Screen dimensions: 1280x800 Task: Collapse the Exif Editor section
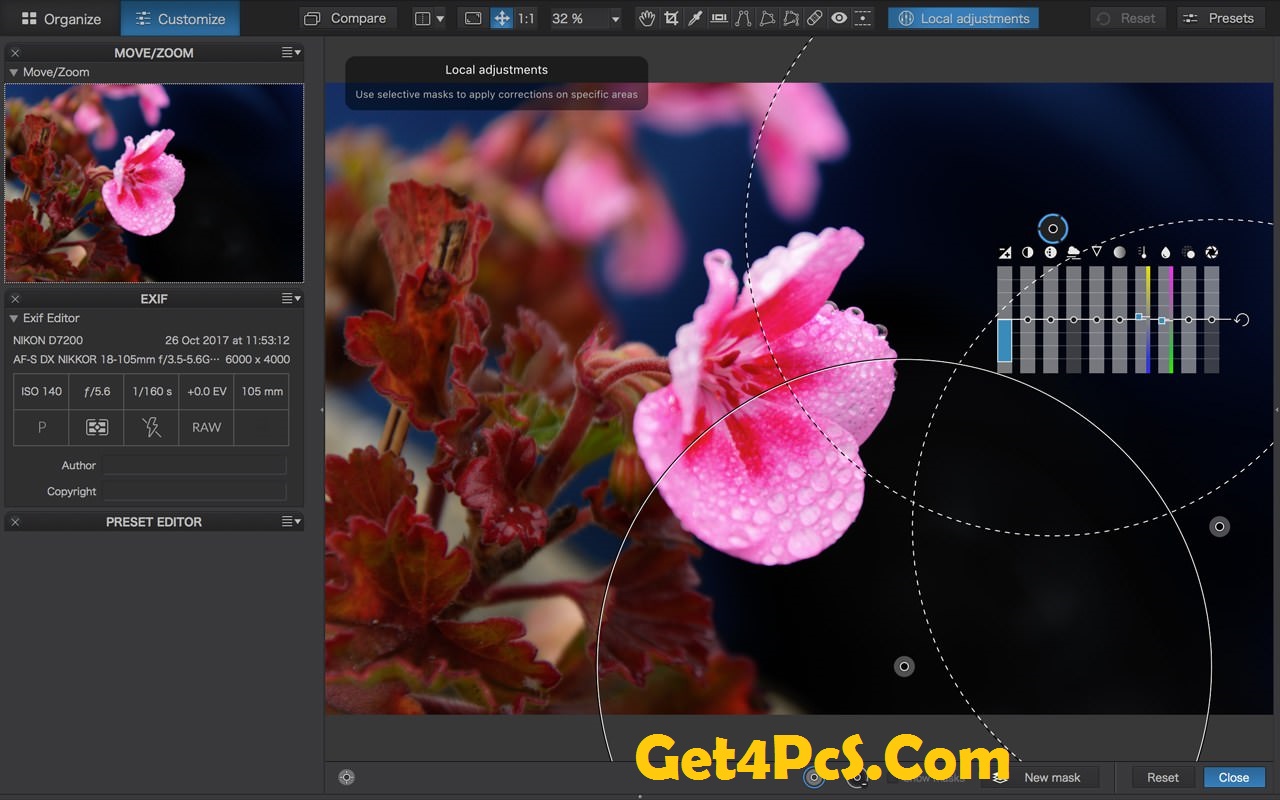pos(14,318)
